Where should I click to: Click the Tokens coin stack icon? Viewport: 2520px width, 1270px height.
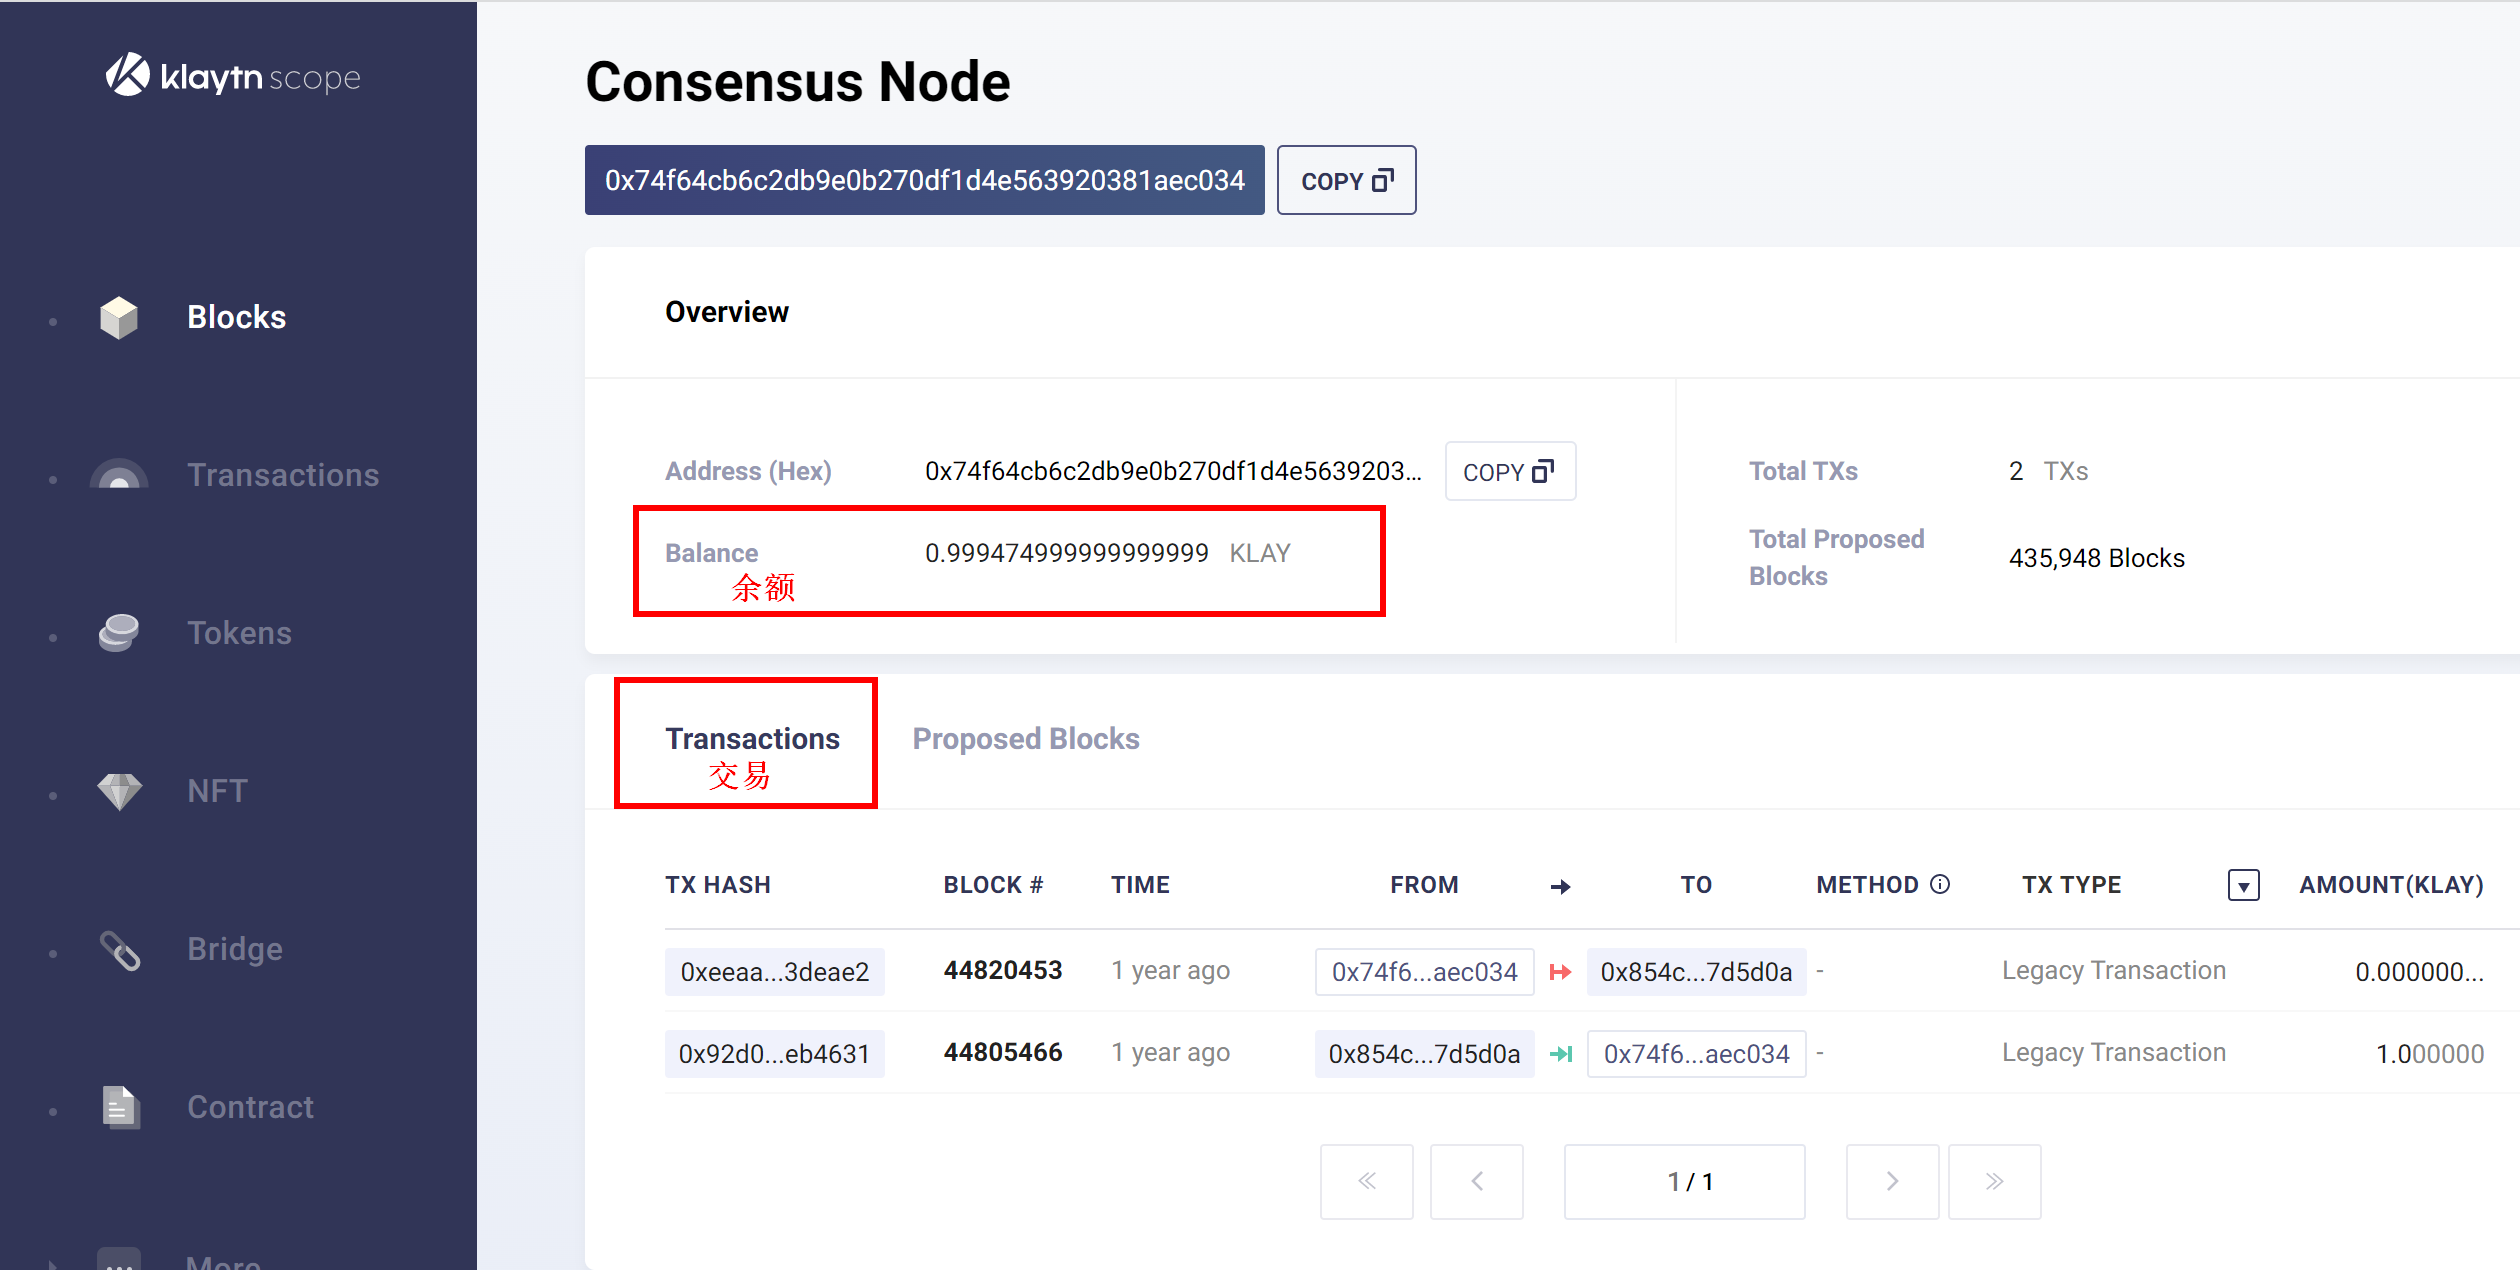[119, 633]
